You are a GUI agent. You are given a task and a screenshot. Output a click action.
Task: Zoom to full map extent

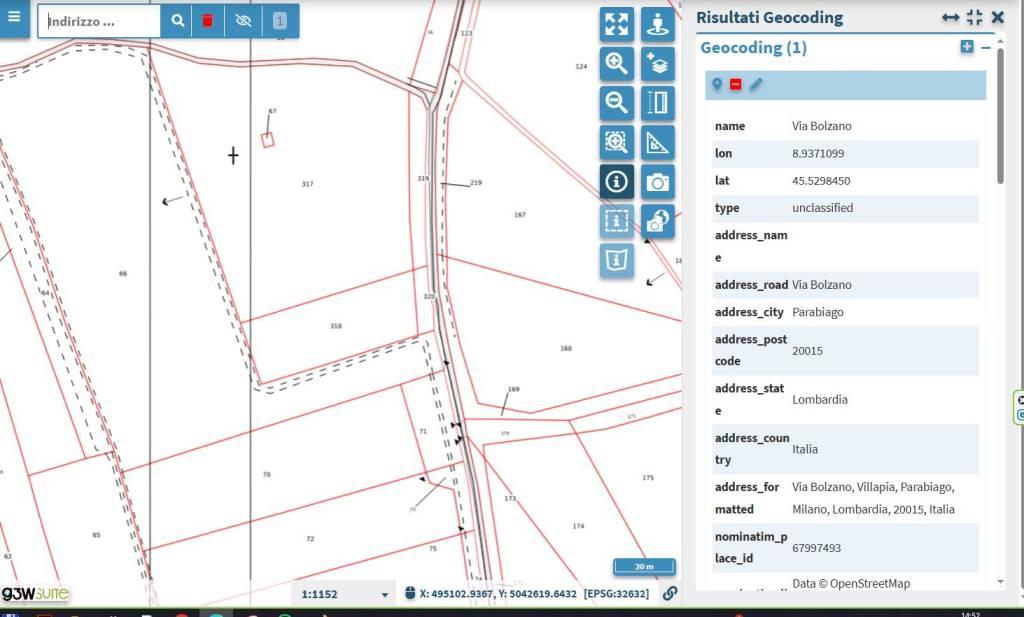(617, 24)
